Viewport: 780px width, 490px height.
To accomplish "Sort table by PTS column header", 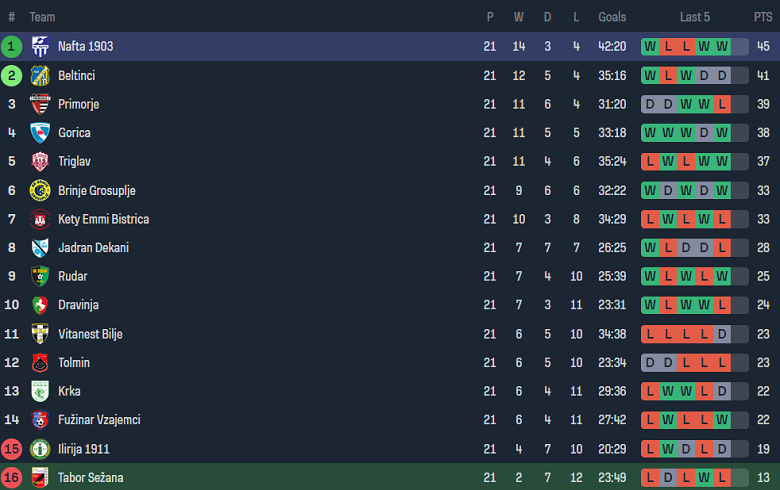I will click(x=763, y=17).
